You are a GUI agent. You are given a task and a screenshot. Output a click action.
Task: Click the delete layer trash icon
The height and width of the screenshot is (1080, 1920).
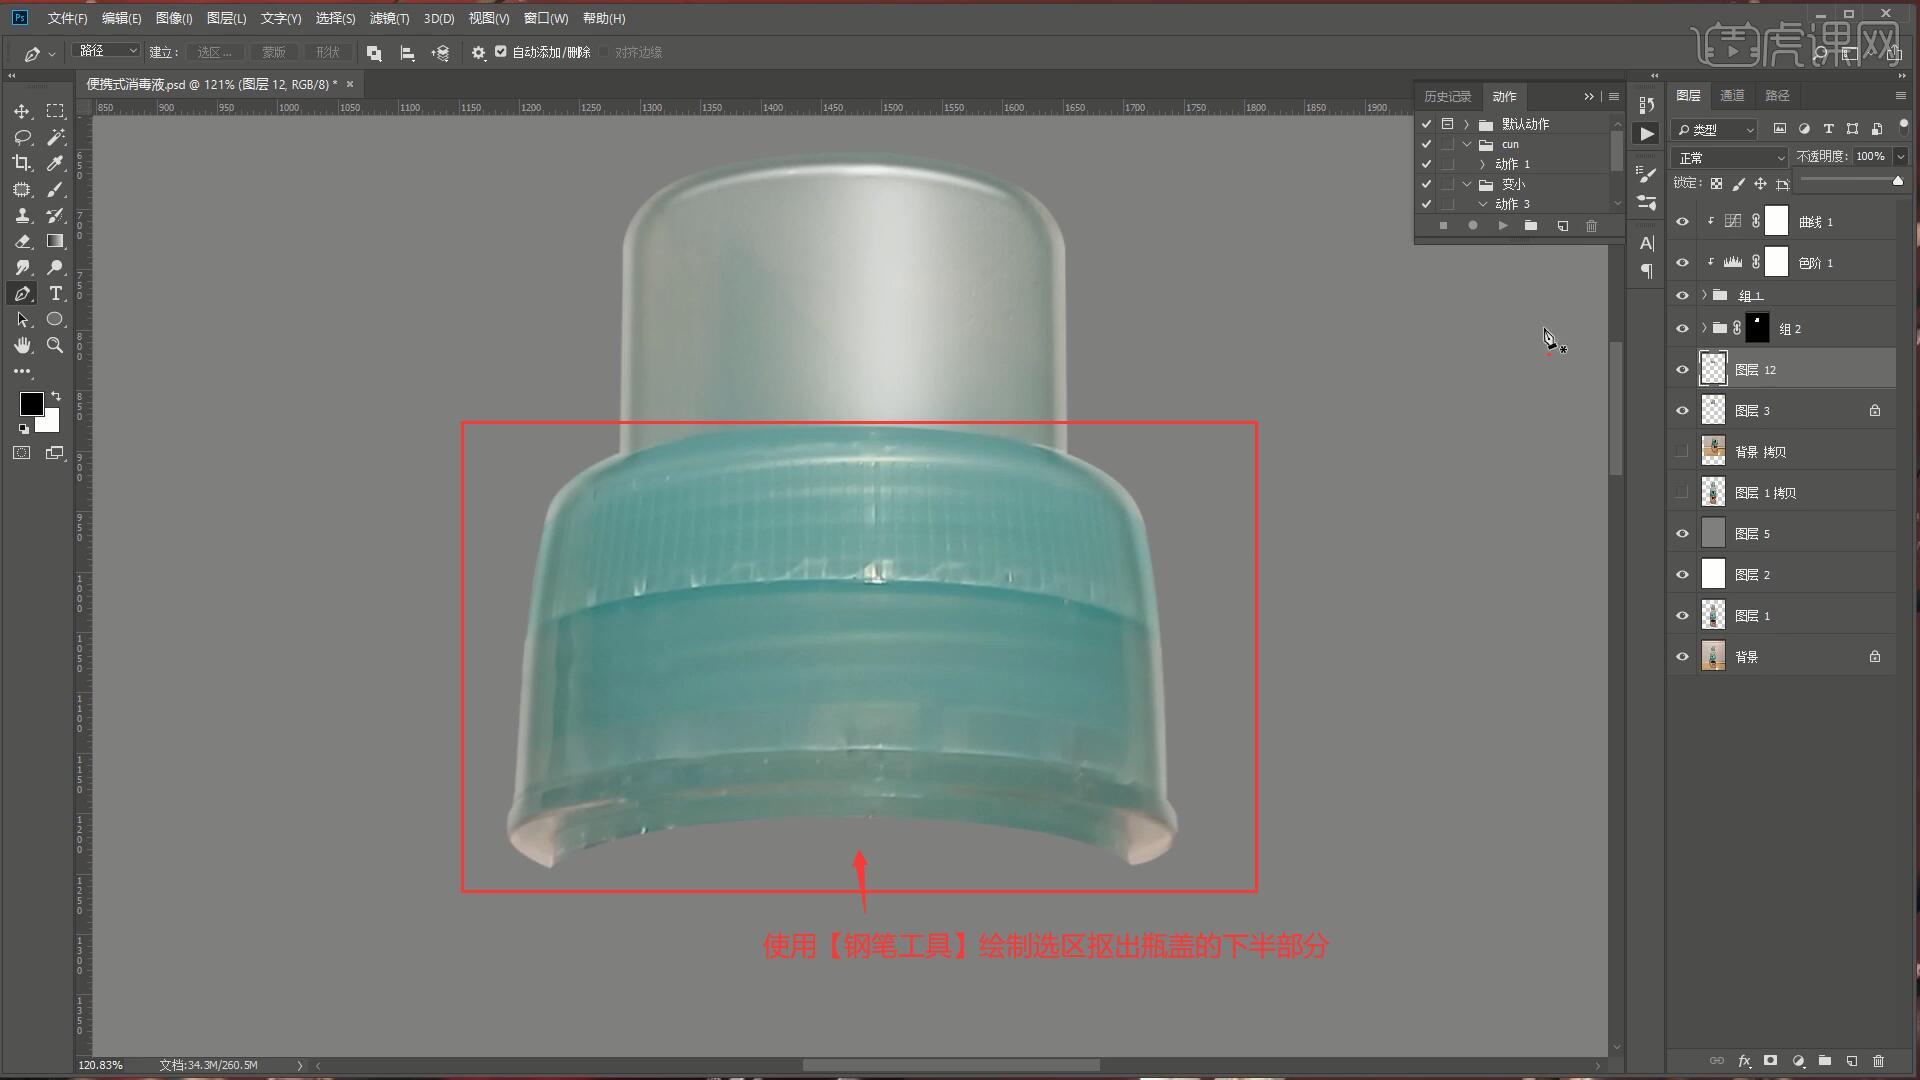click(1878, 1061)
